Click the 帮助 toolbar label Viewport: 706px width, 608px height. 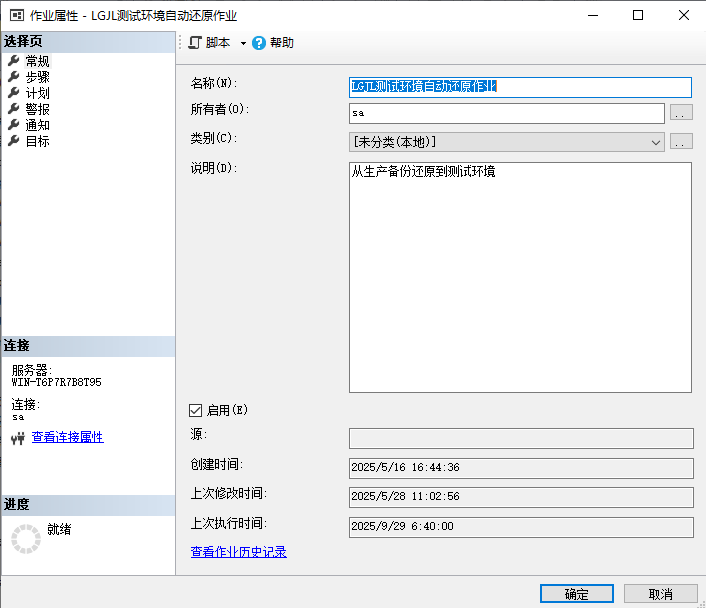(282, 43)
